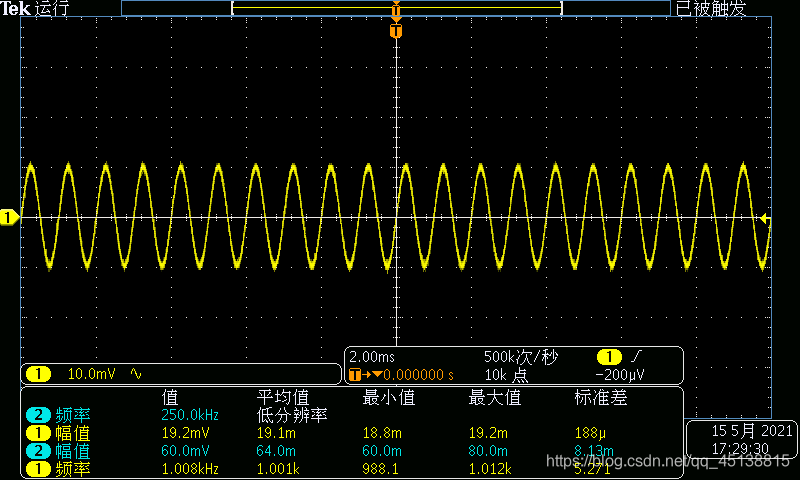Click the 平均值 column header

pyautogui.click(x=283, y=397)
